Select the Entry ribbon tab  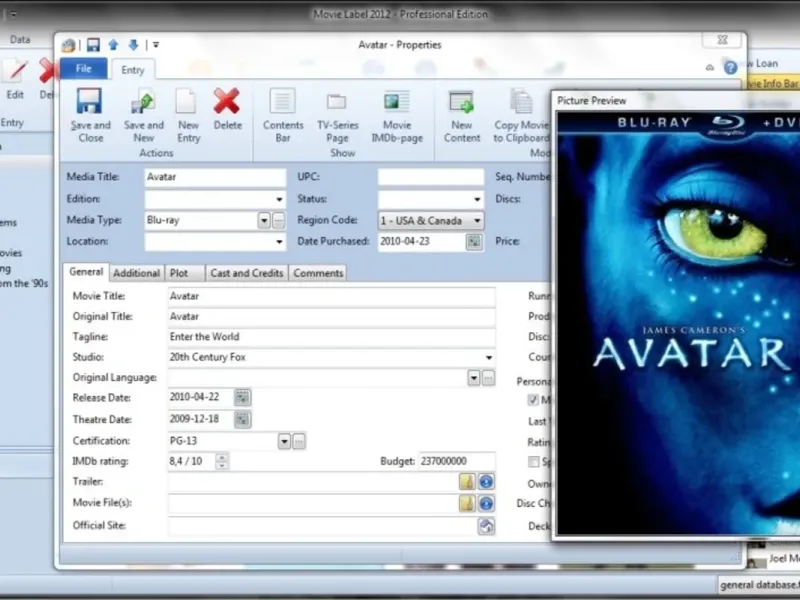[133, 70]
